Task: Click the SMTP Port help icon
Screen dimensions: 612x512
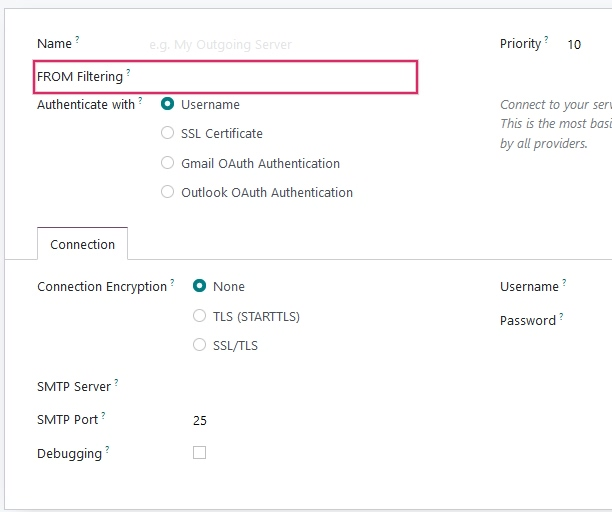Action: 103,416
